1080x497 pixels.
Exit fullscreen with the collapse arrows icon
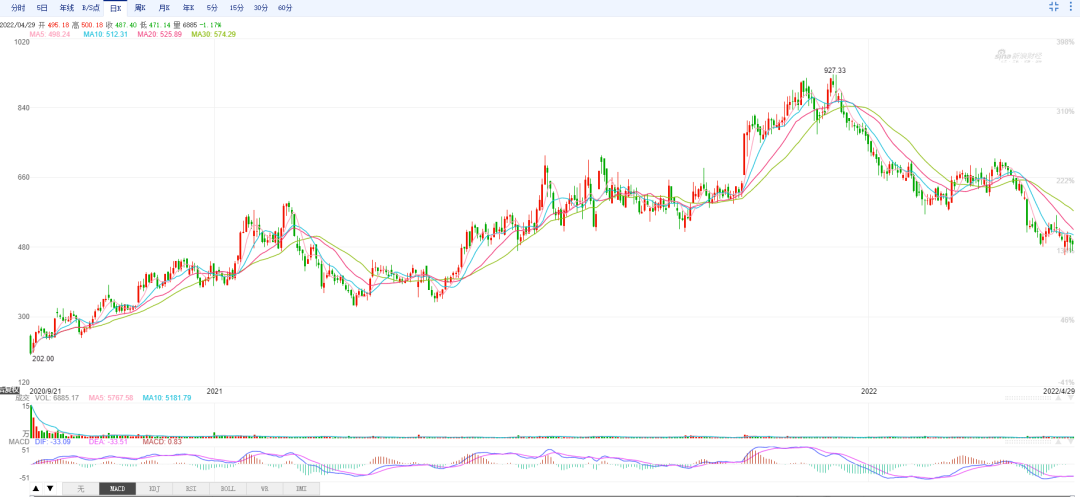tap(1053, 6)
